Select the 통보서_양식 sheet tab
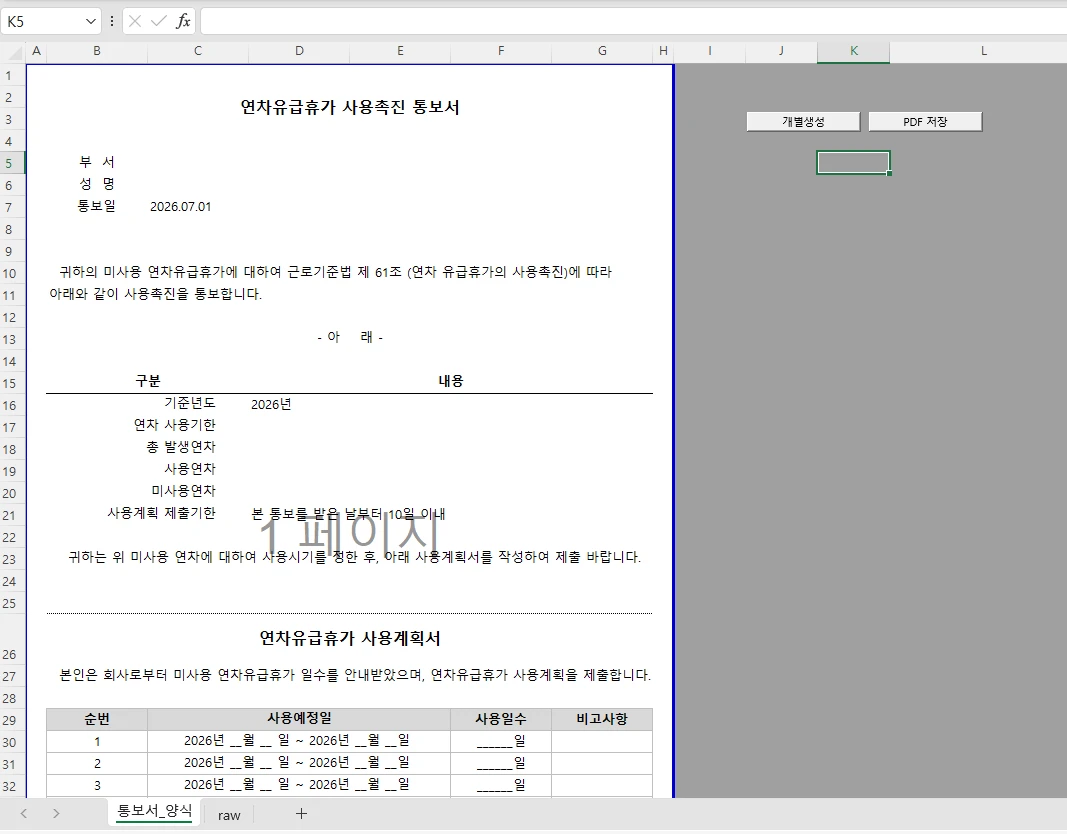 coord(154,812)
